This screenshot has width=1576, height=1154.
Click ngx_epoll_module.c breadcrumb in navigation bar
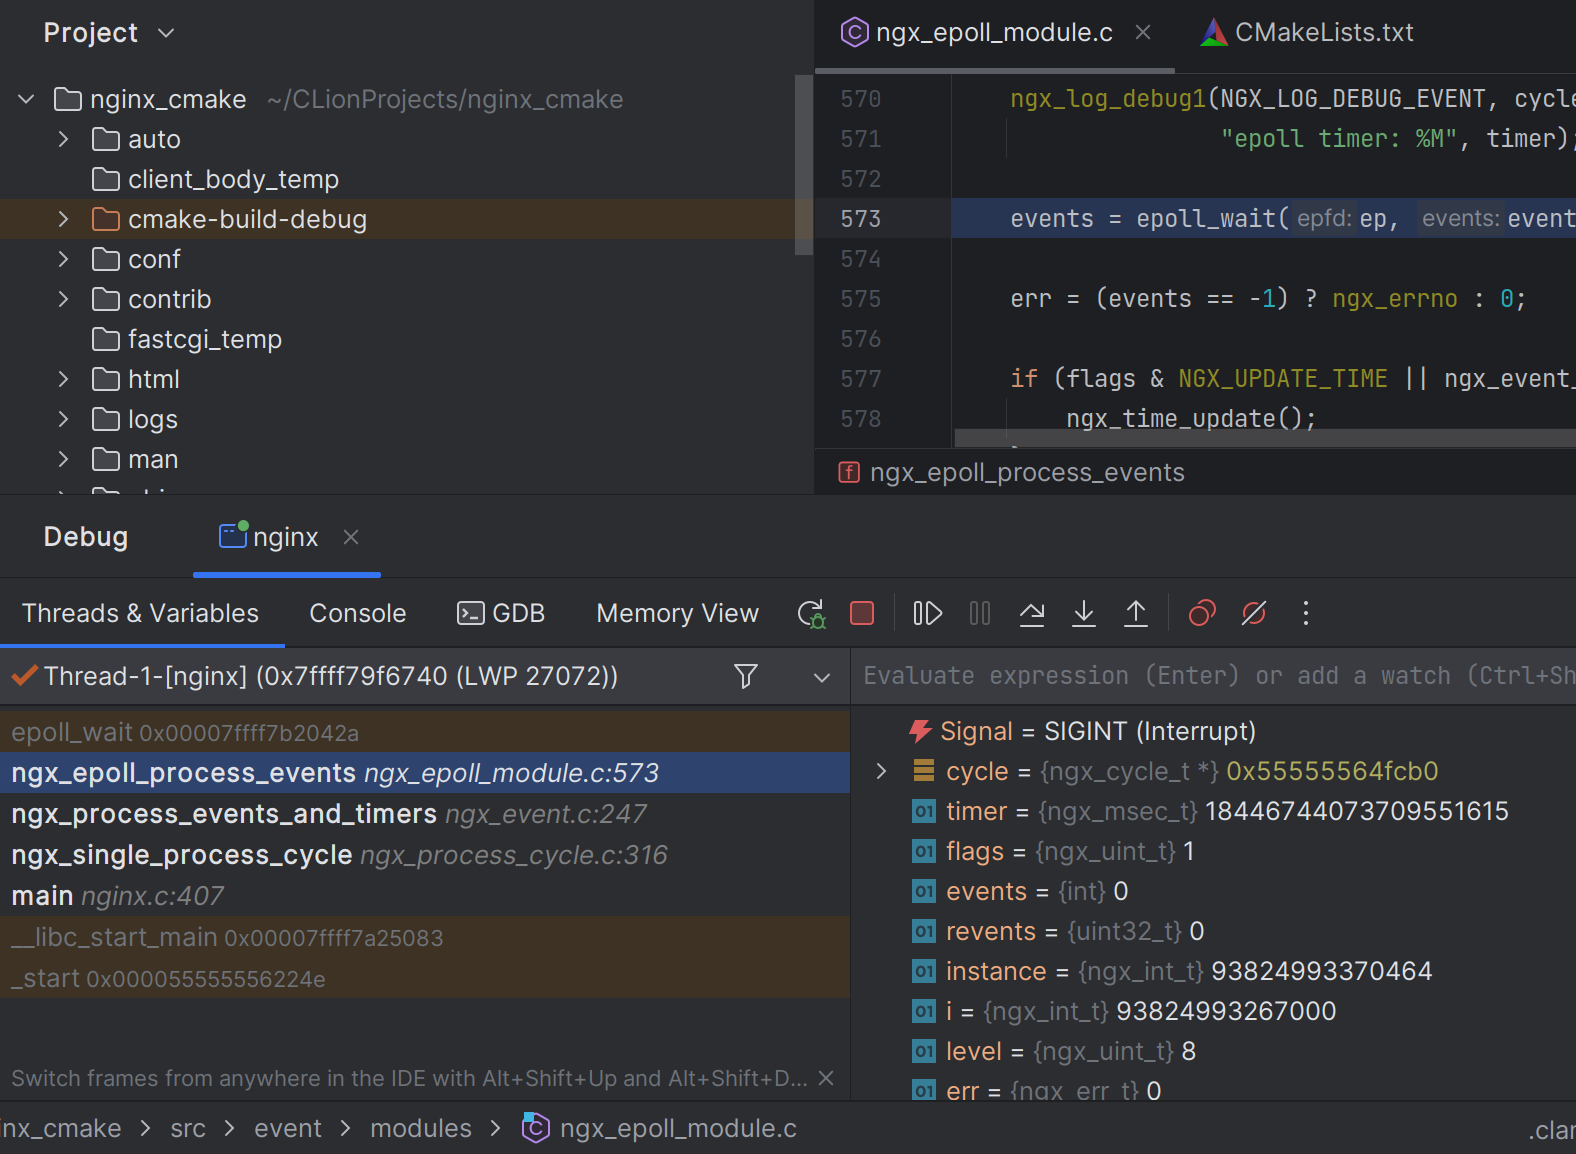[660, 1129]
